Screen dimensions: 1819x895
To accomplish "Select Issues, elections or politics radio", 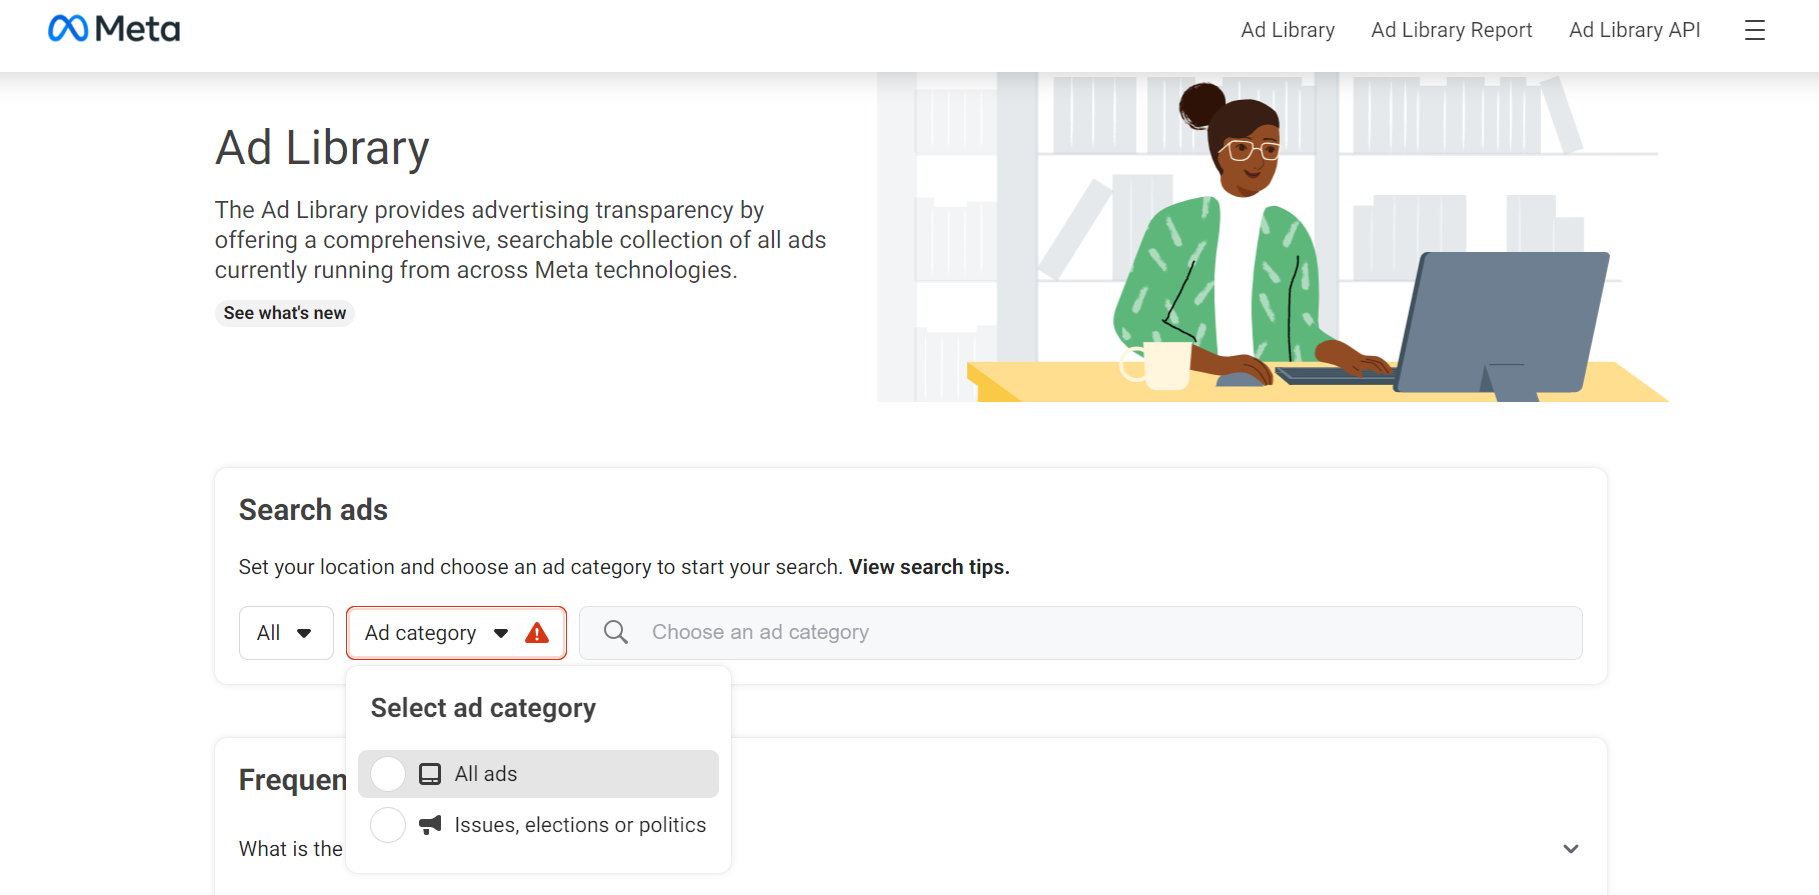I will [x=388, y=825].
